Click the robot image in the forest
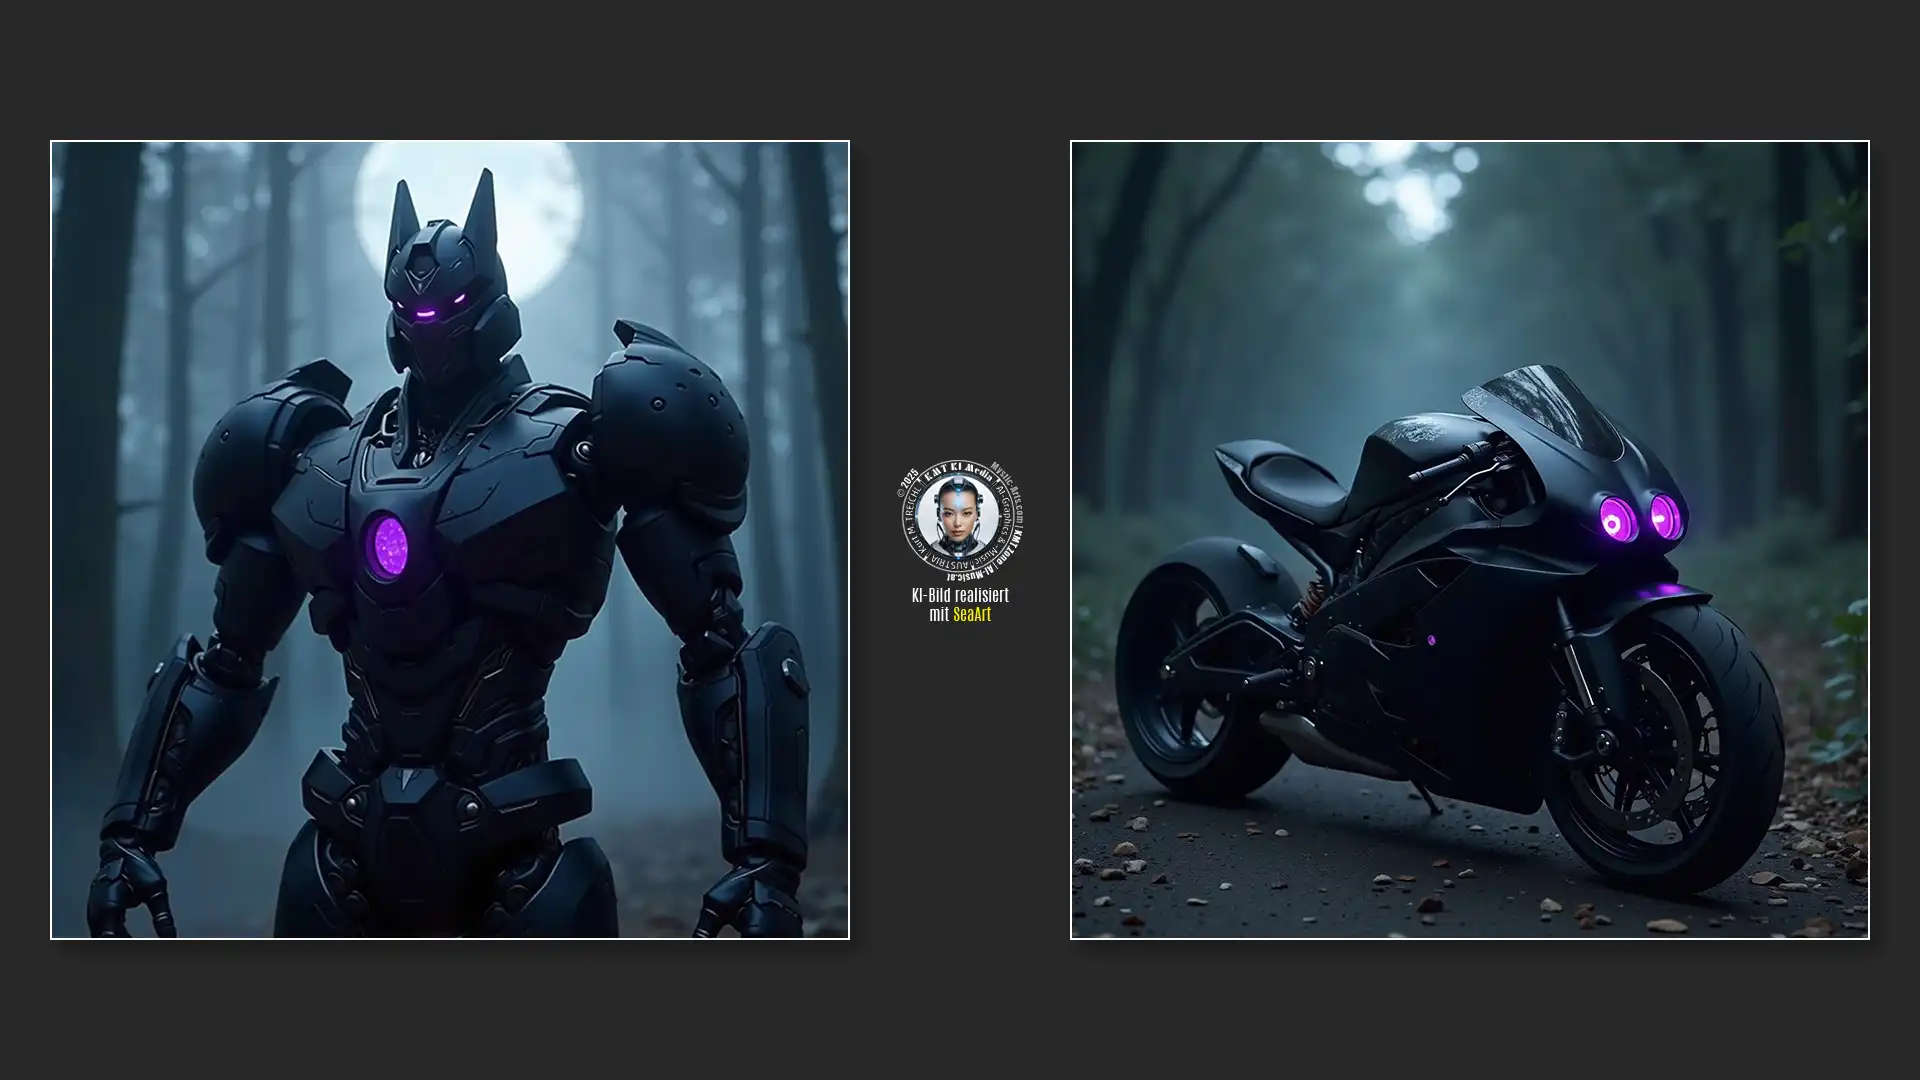Image resolution: width=1920 pixels, height=1080 pixels. [450, 540]
